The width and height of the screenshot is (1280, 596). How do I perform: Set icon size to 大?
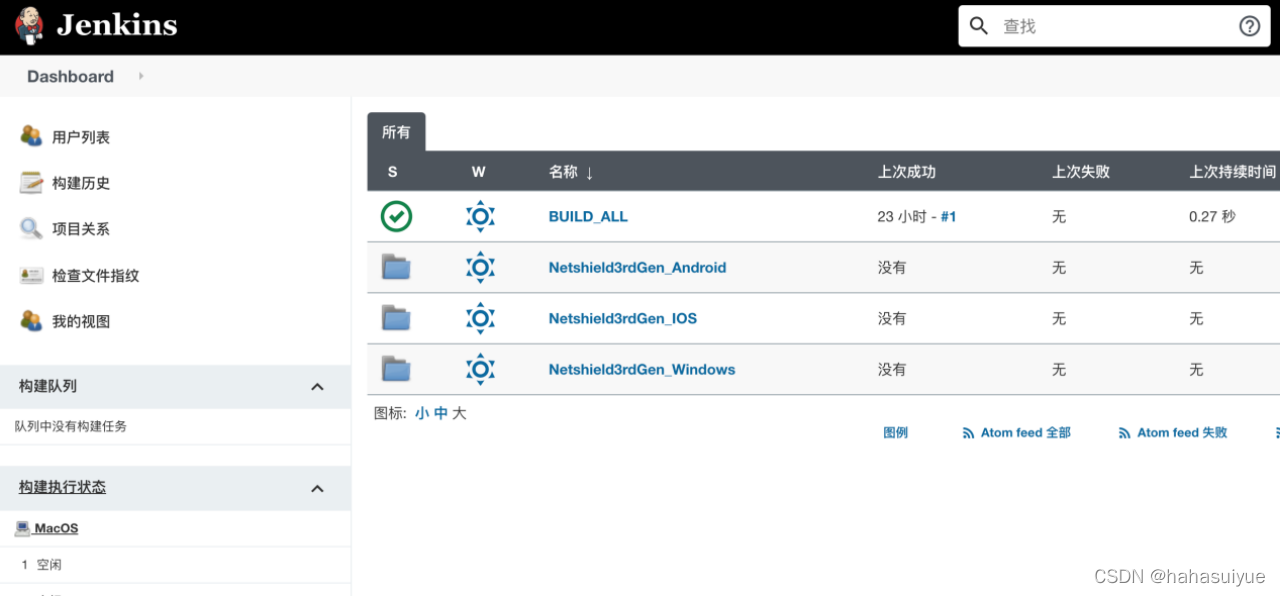459,413
